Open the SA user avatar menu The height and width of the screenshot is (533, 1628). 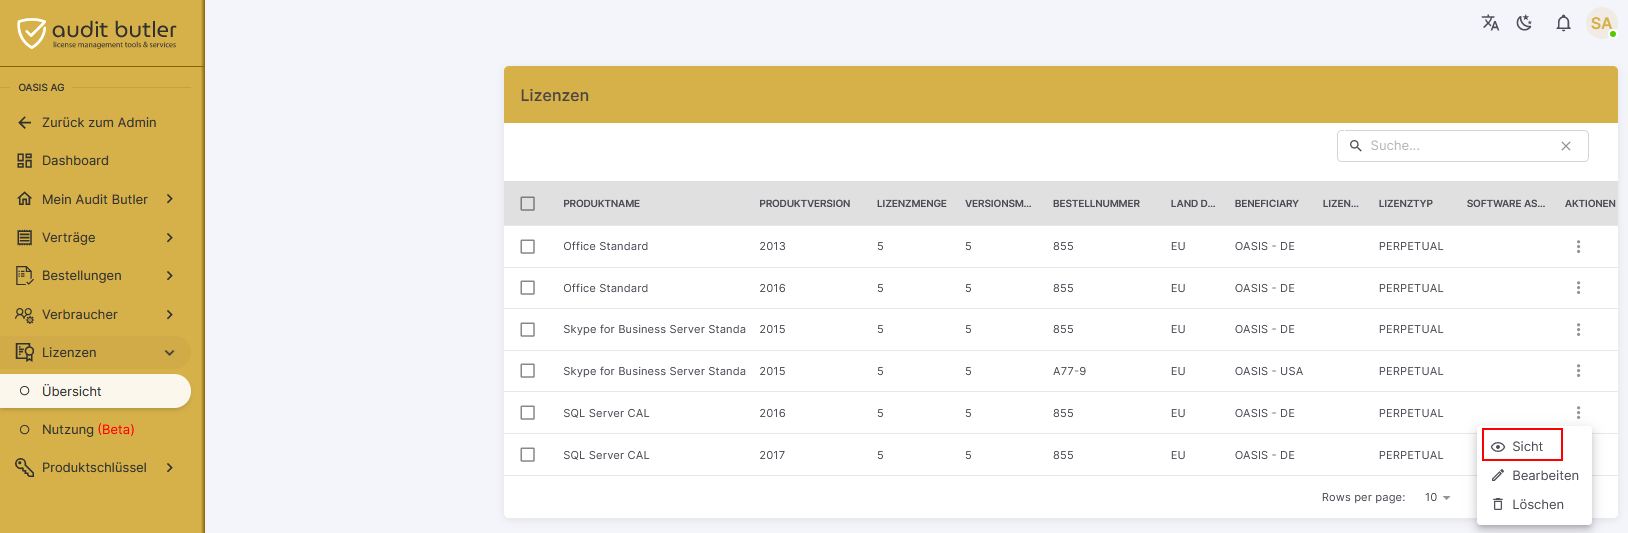pyautogui.click(x=1601, y=23)
